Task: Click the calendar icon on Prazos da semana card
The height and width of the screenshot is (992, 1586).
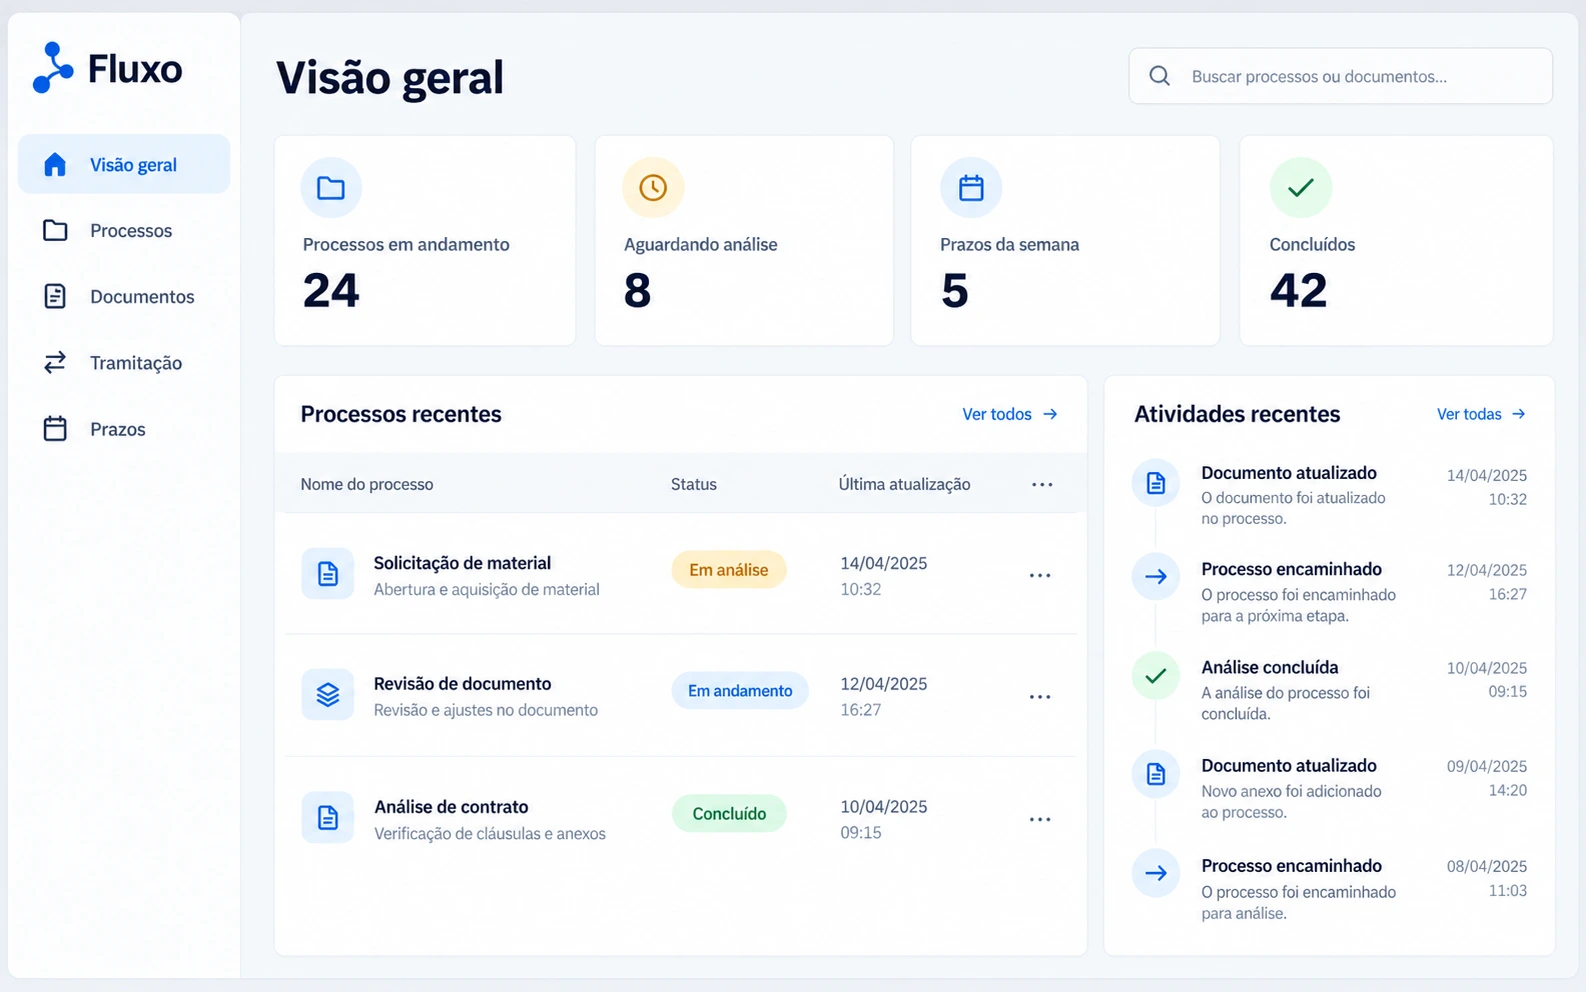Action: (x=971, y=187)
